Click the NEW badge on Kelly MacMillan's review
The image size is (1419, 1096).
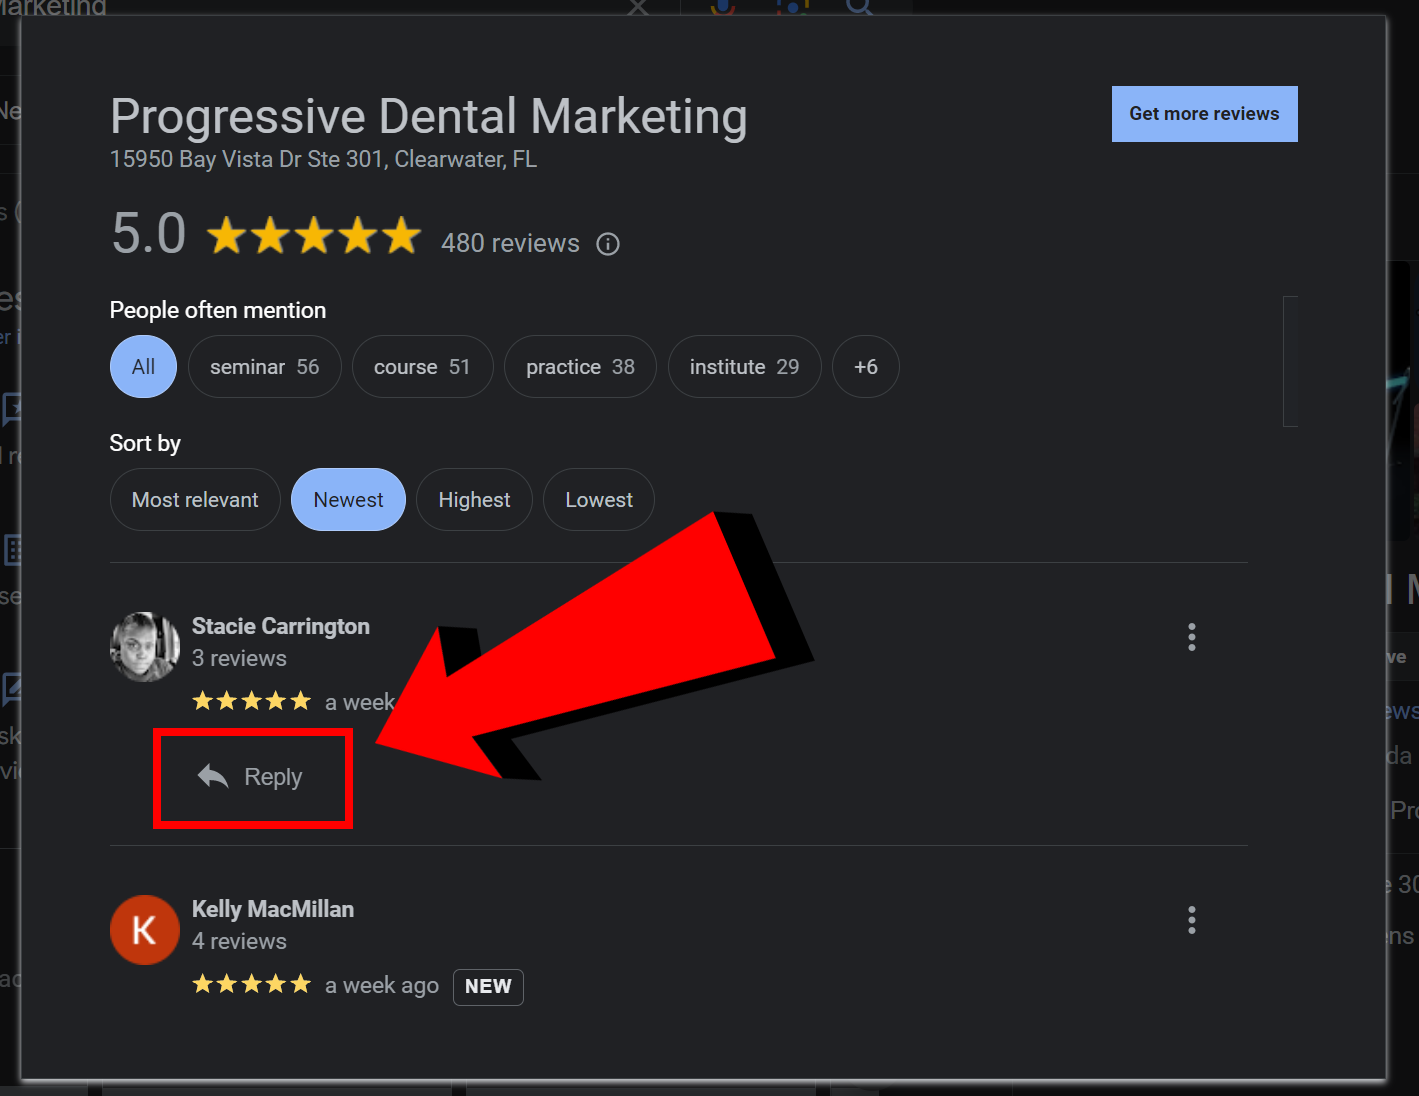coord(488,987)
